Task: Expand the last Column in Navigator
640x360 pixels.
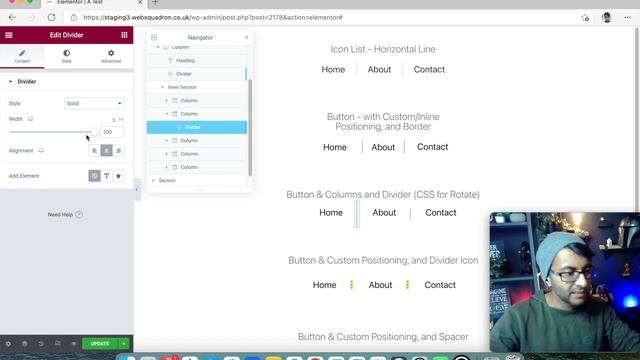Action: click(167, 167)
